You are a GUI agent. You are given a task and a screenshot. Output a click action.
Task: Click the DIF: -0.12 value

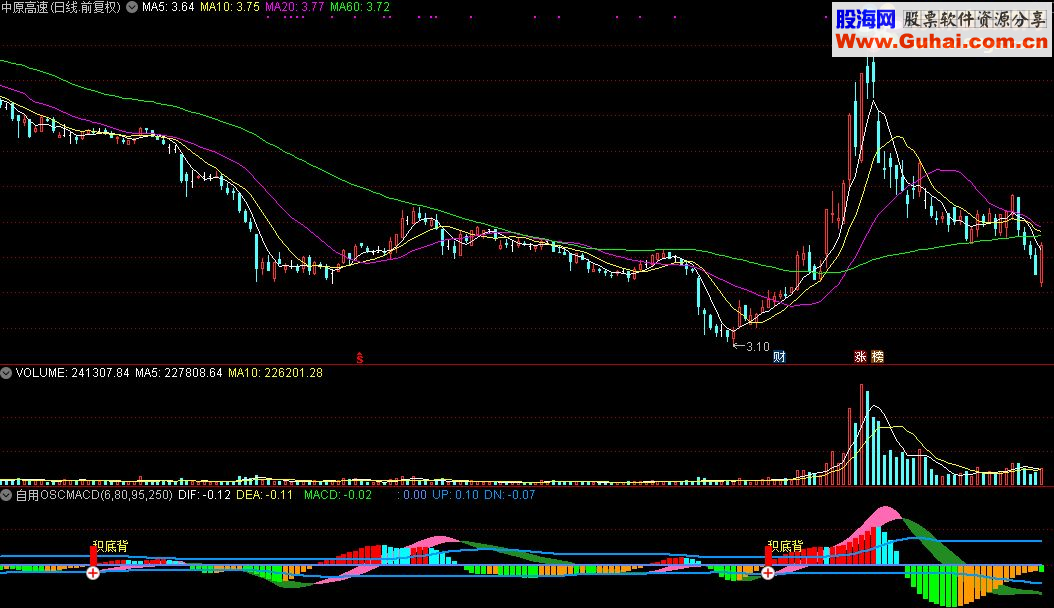coord(204,495)
